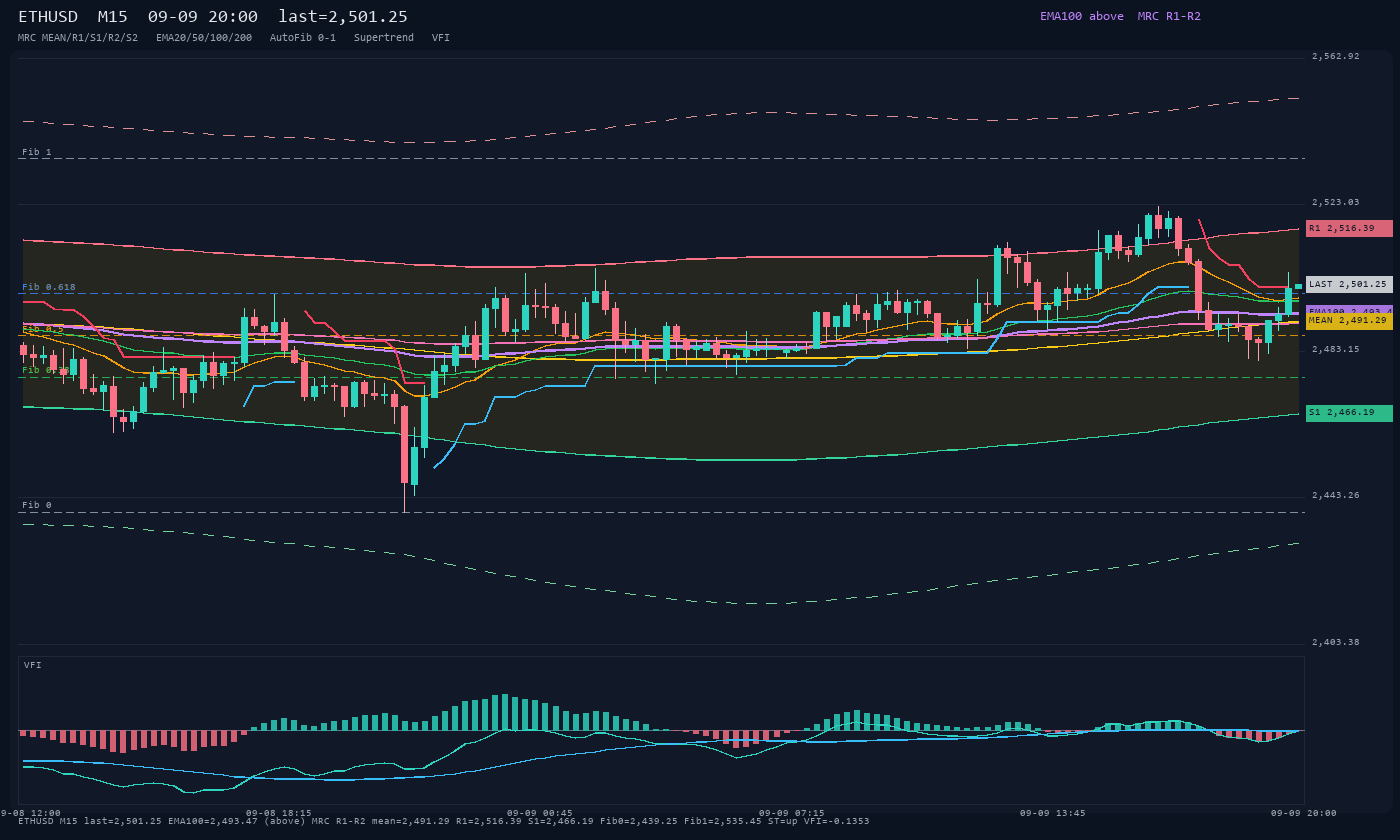Click the M15 timeframe in header
This screenshot has height=840, width=1400.
pyautogui.click(x=113, y=17)
